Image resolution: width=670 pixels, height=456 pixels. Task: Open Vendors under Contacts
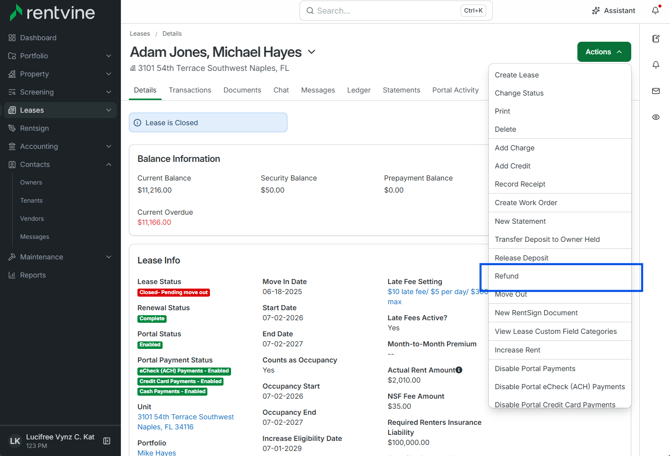32,218
